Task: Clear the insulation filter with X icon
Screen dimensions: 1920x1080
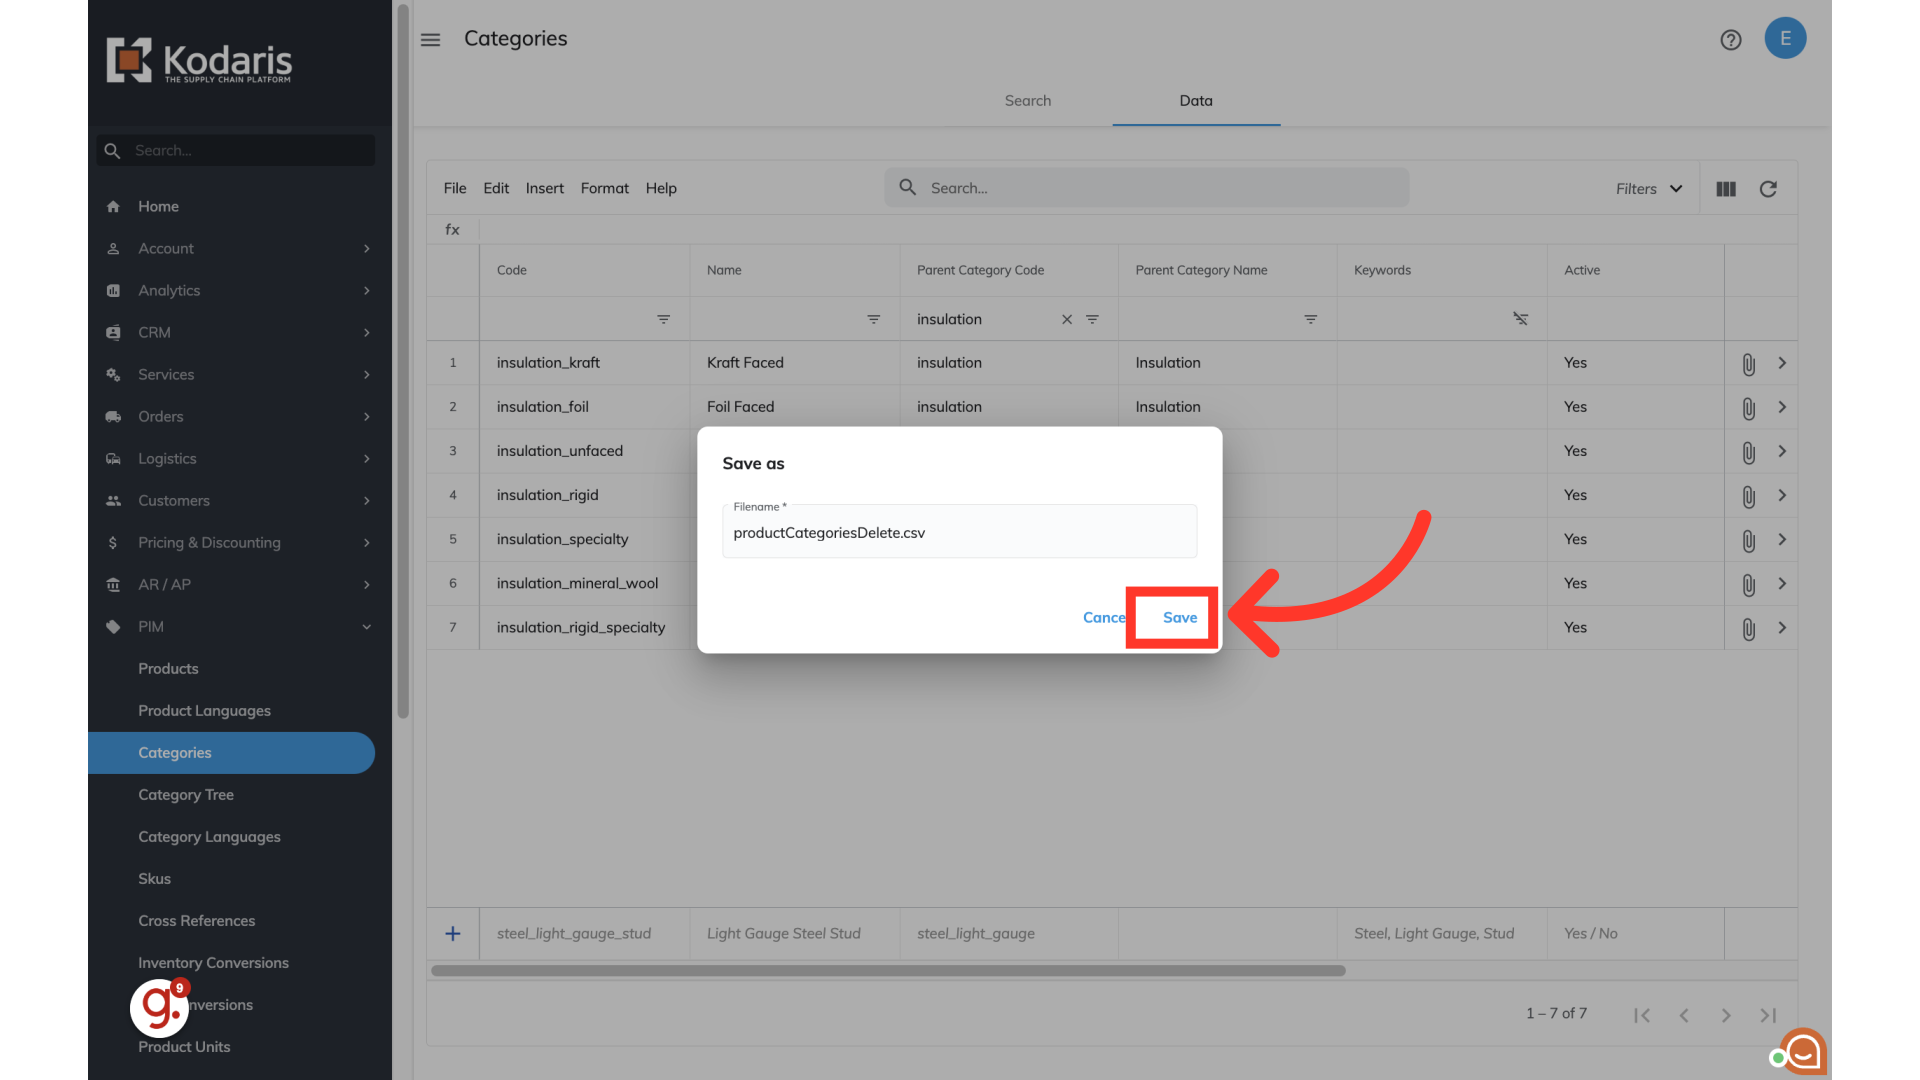Action: (x=1067, y=319)
